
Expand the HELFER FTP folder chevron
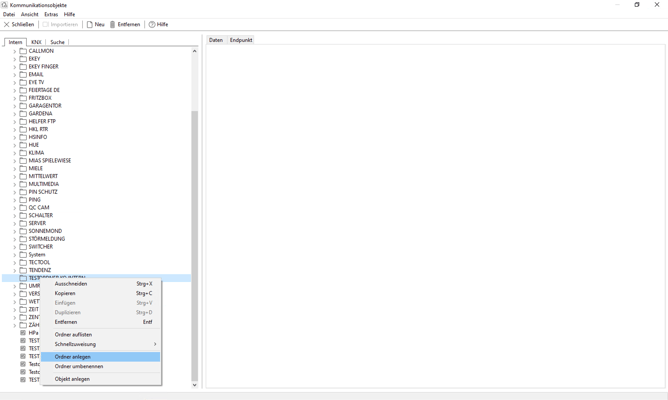pos(14,121)
